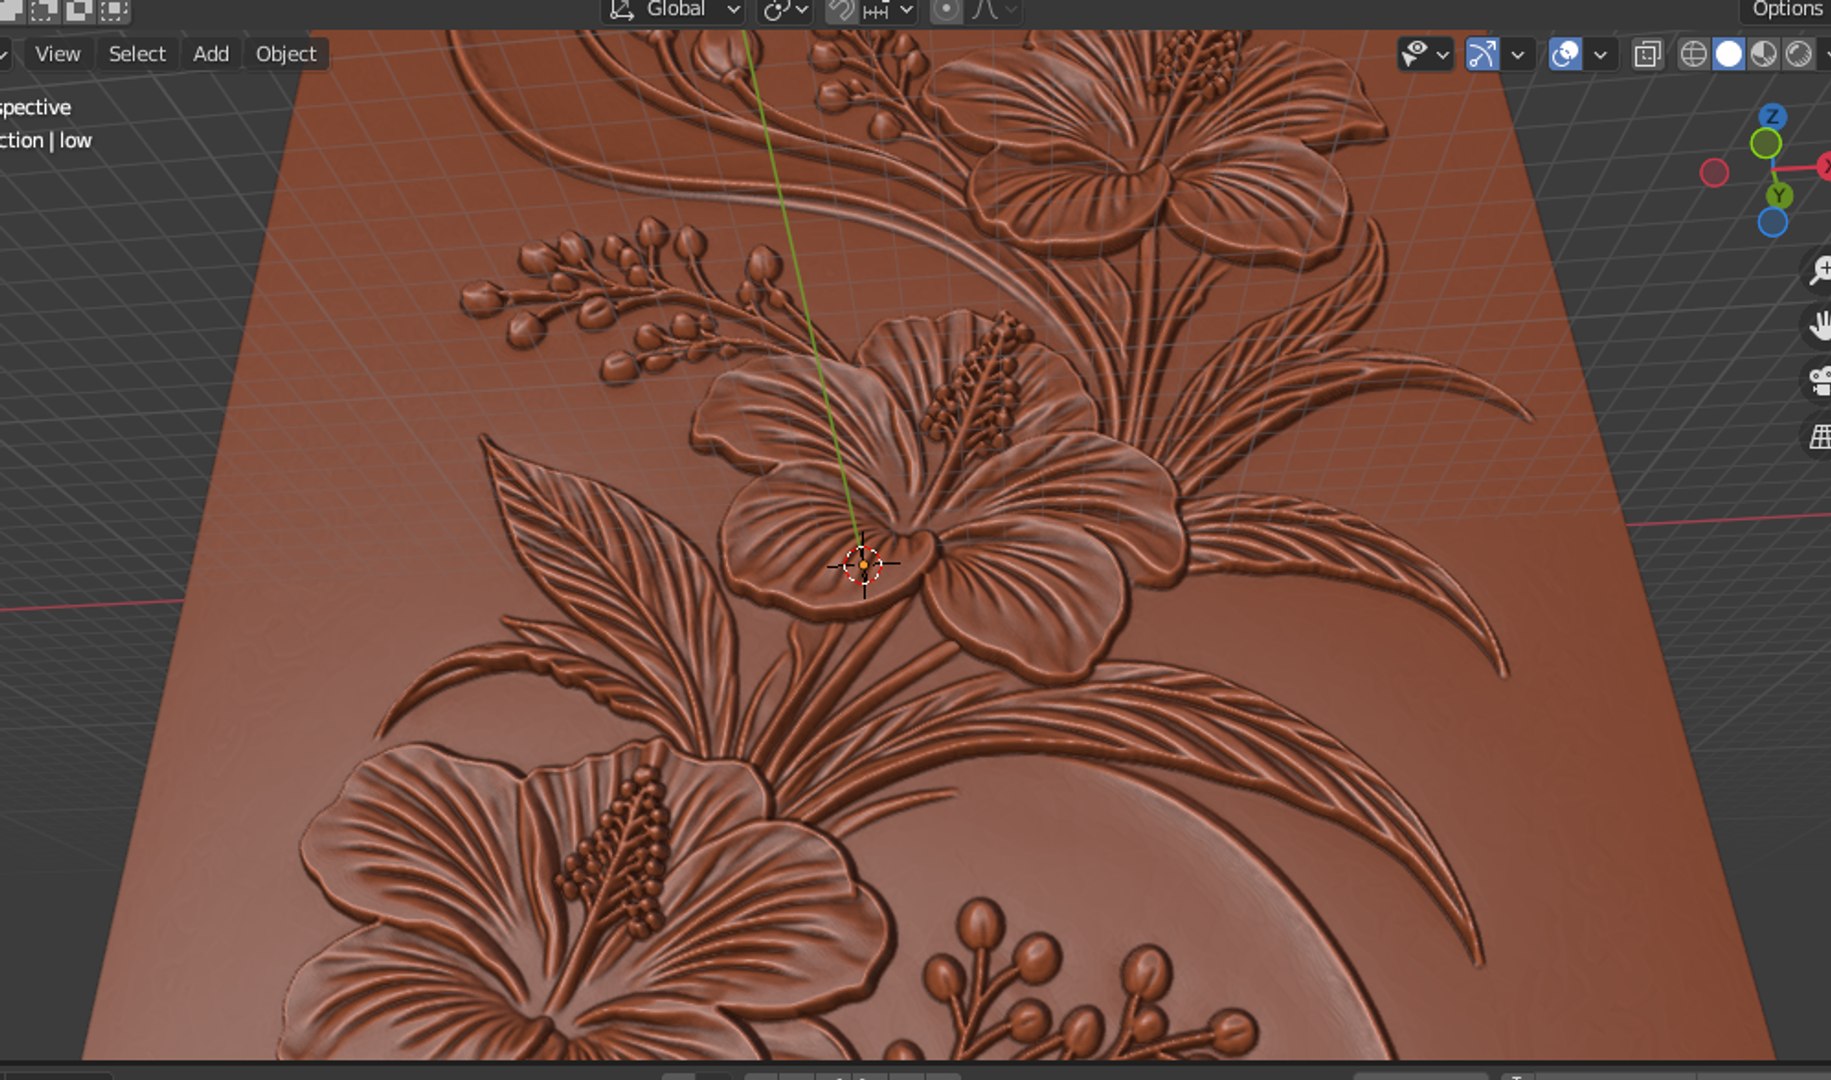Open the snapping options dropdown
1831x1080 pixels.
[x=889, y=10]
